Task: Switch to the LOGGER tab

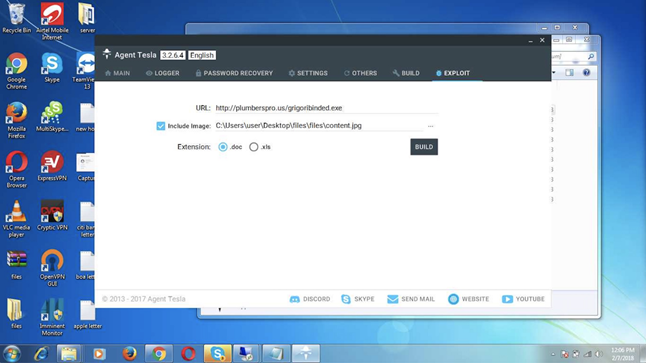Action: click(162, 73)
